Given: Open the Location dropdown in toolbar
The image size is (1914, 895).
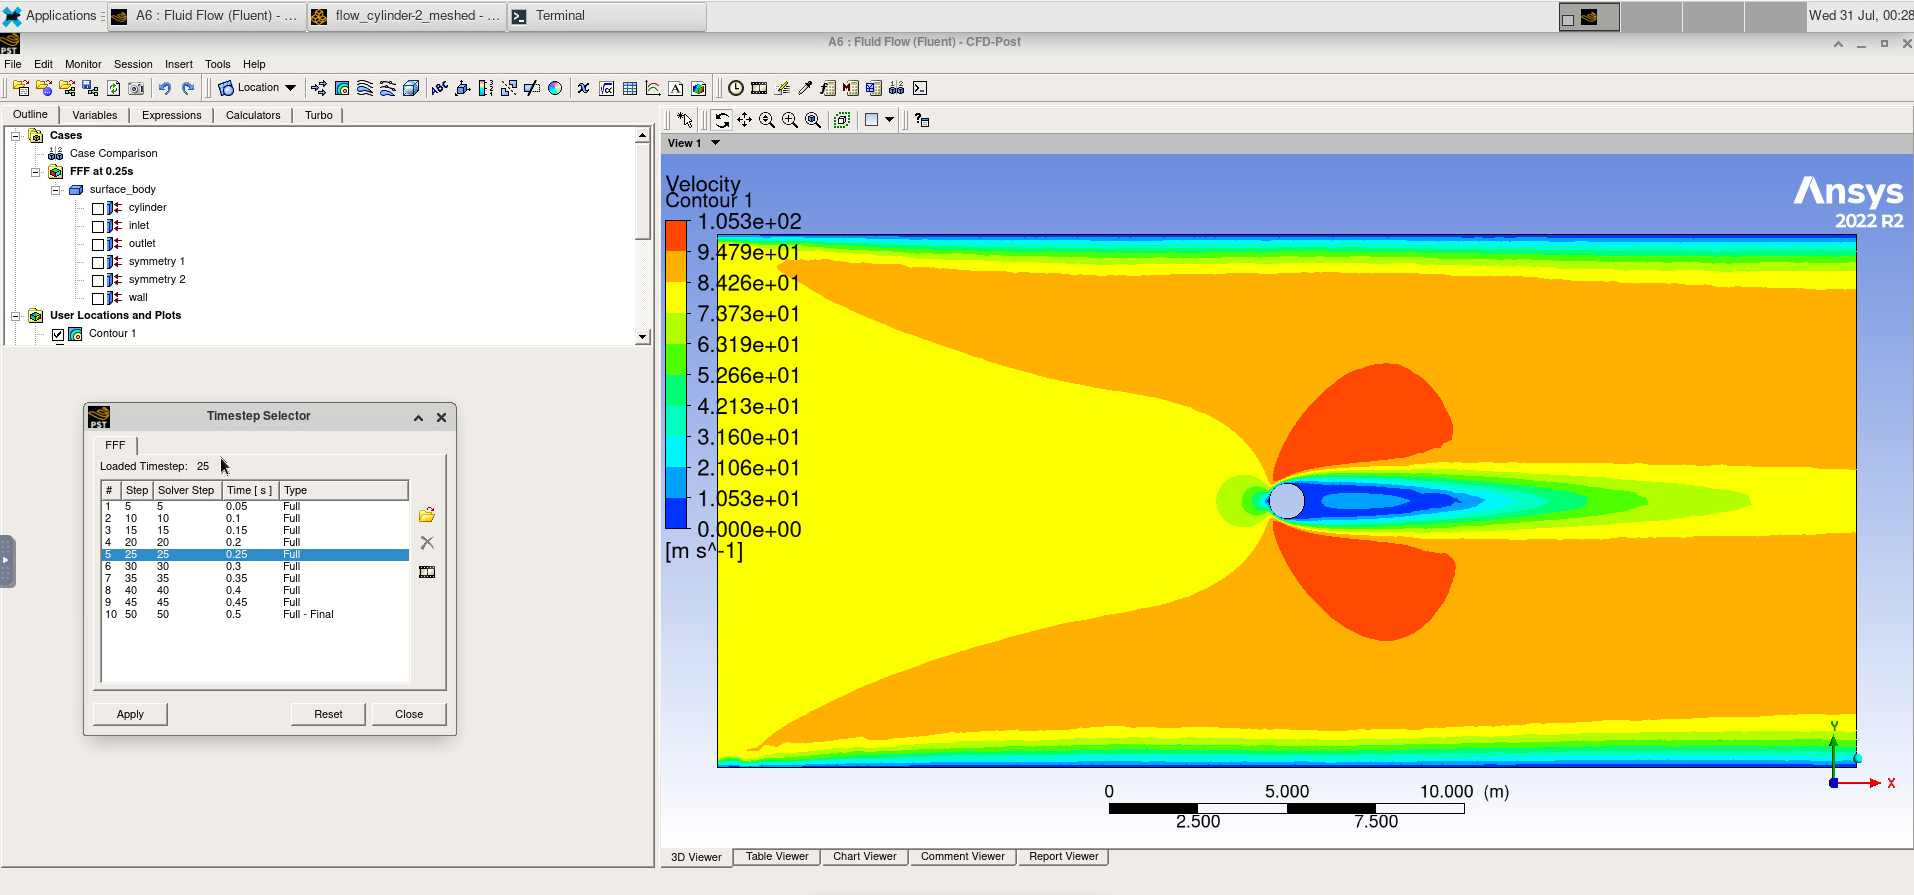Looking at the screenshot, I should coord(257,88).
